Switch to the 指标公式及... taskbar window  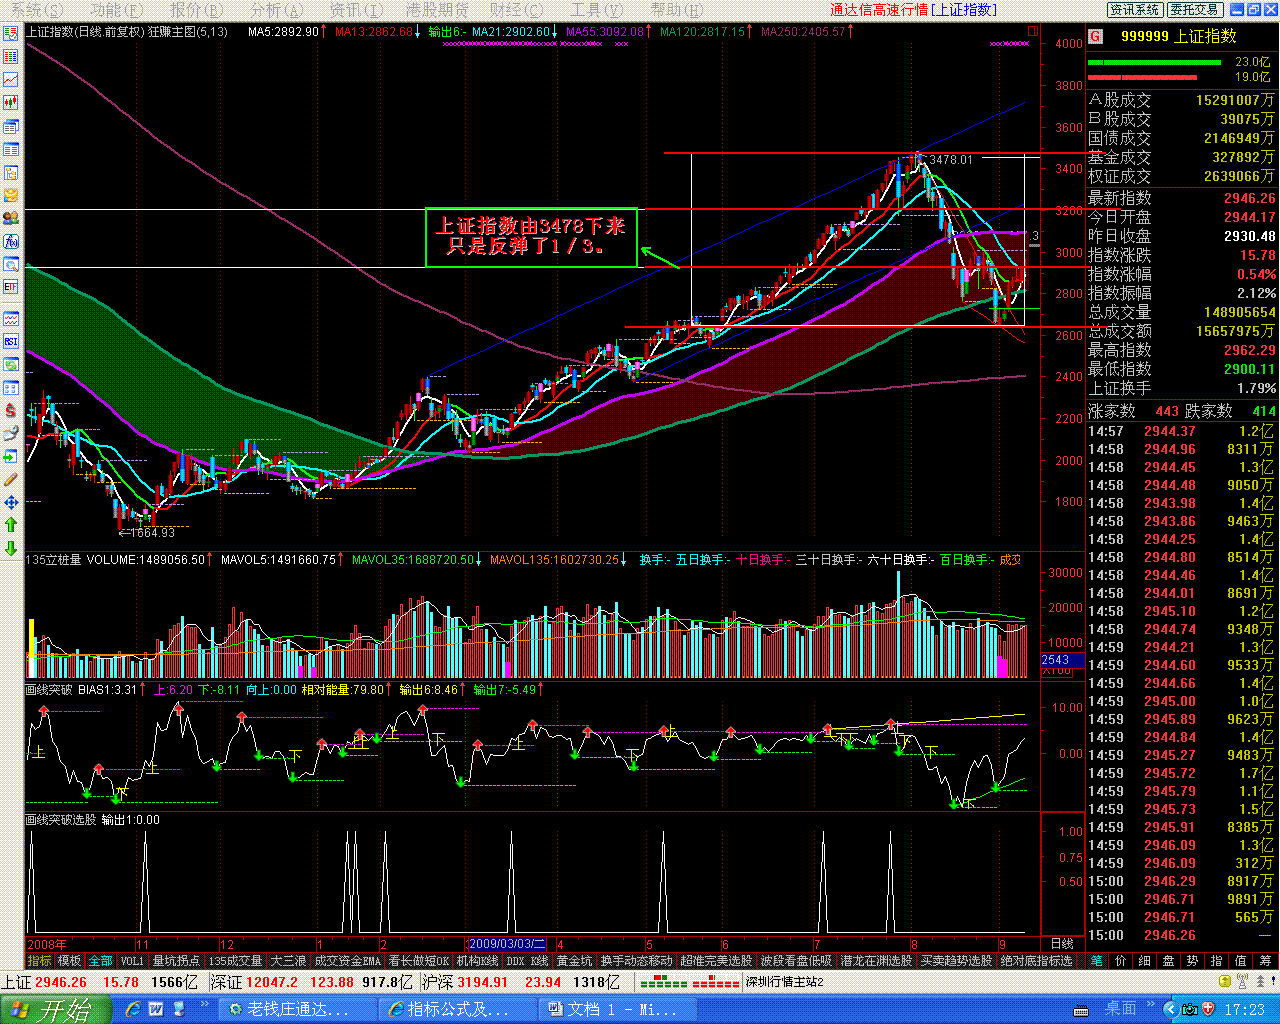457,1010
